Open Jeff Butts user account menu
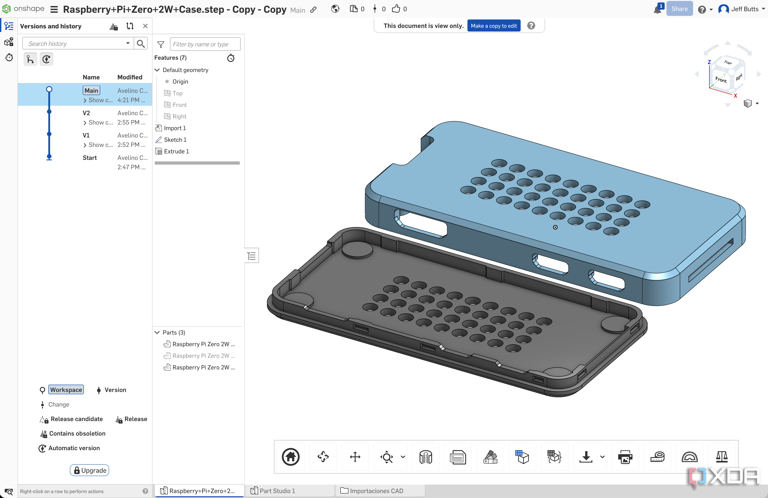Screen dimensions: 768x498 point(742,9)
